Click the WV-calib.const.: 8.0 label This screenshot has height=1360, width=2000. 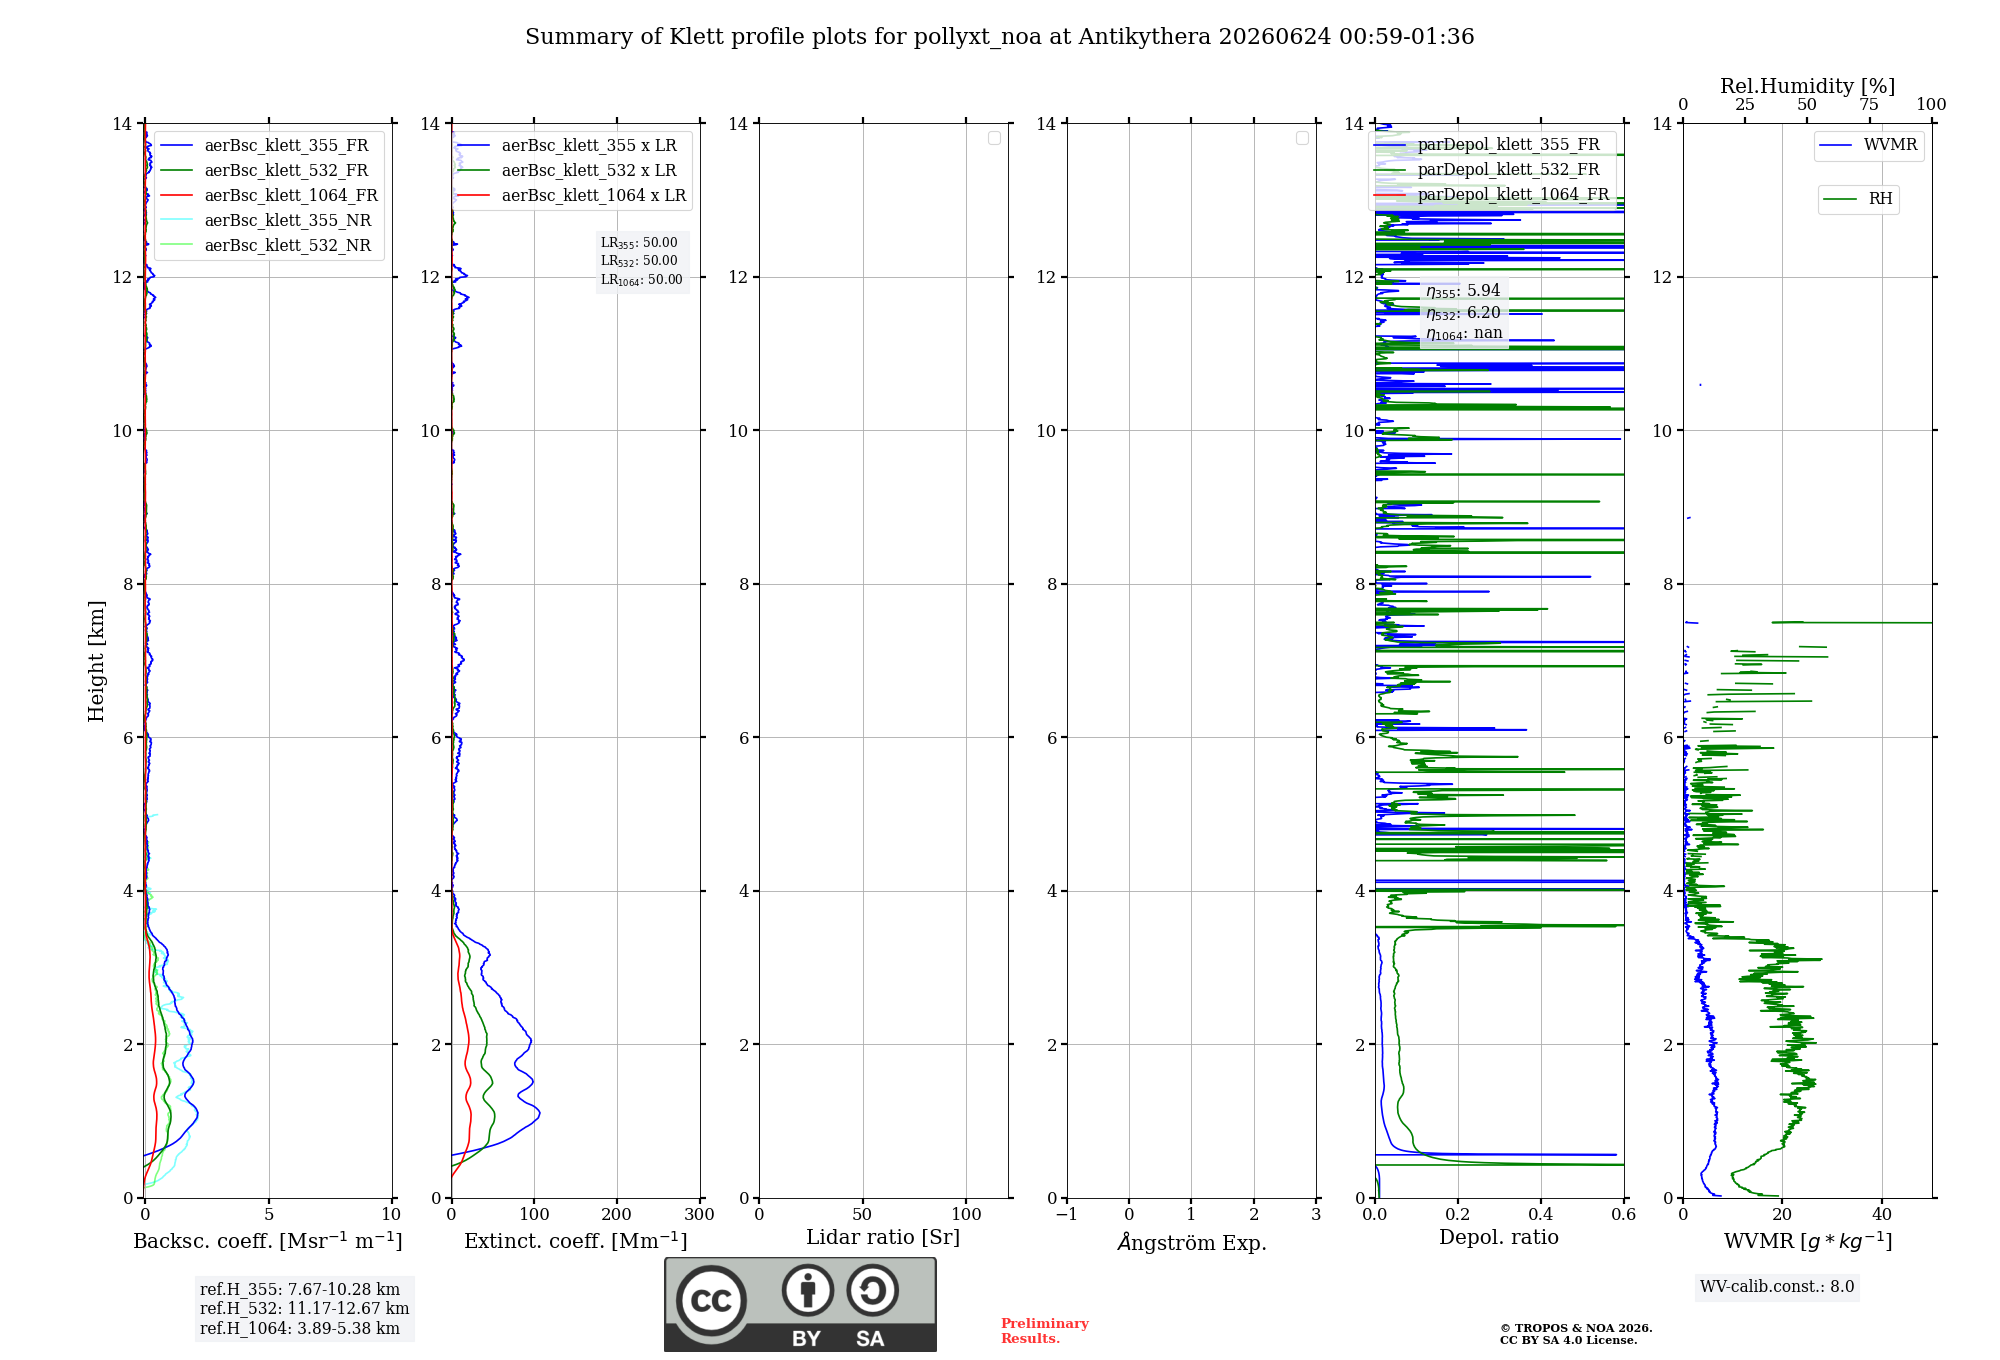pos(1777,1287)
